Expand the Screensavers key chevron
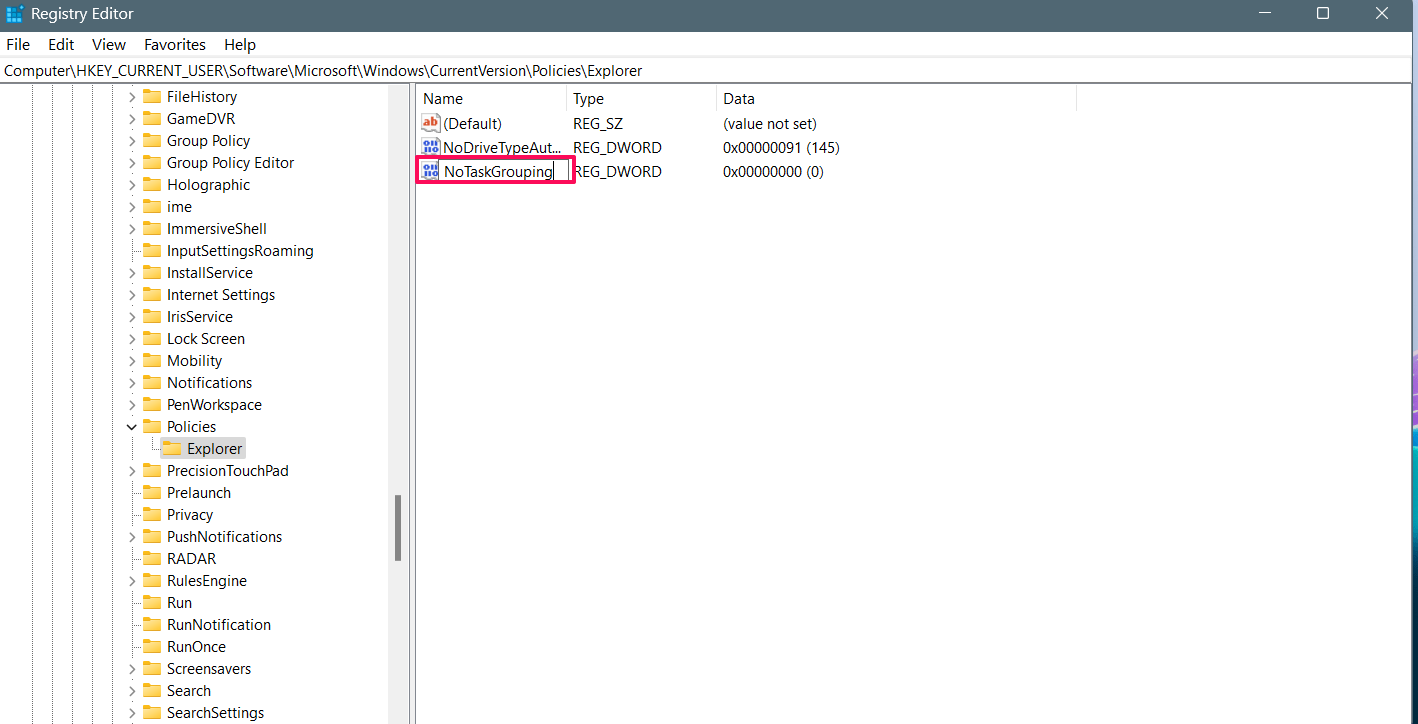The image size is (1418, 724). coord(132,669)
